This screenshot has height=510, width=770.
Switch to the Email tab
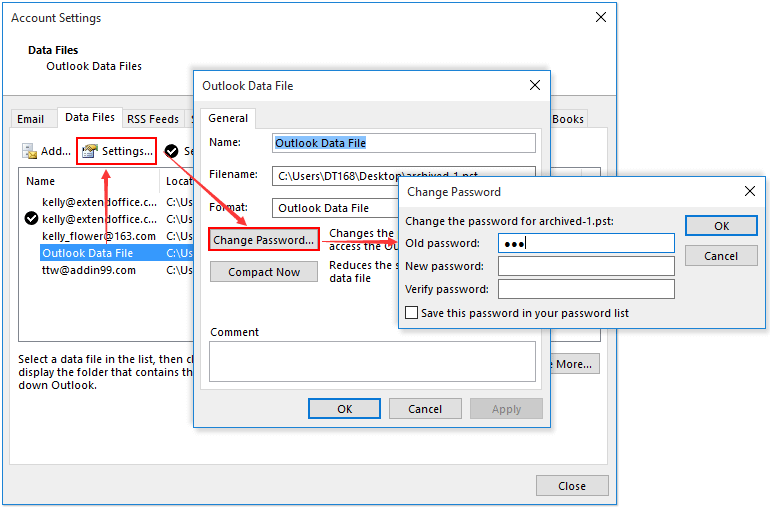pyautogui.click(x=30, y=119)
